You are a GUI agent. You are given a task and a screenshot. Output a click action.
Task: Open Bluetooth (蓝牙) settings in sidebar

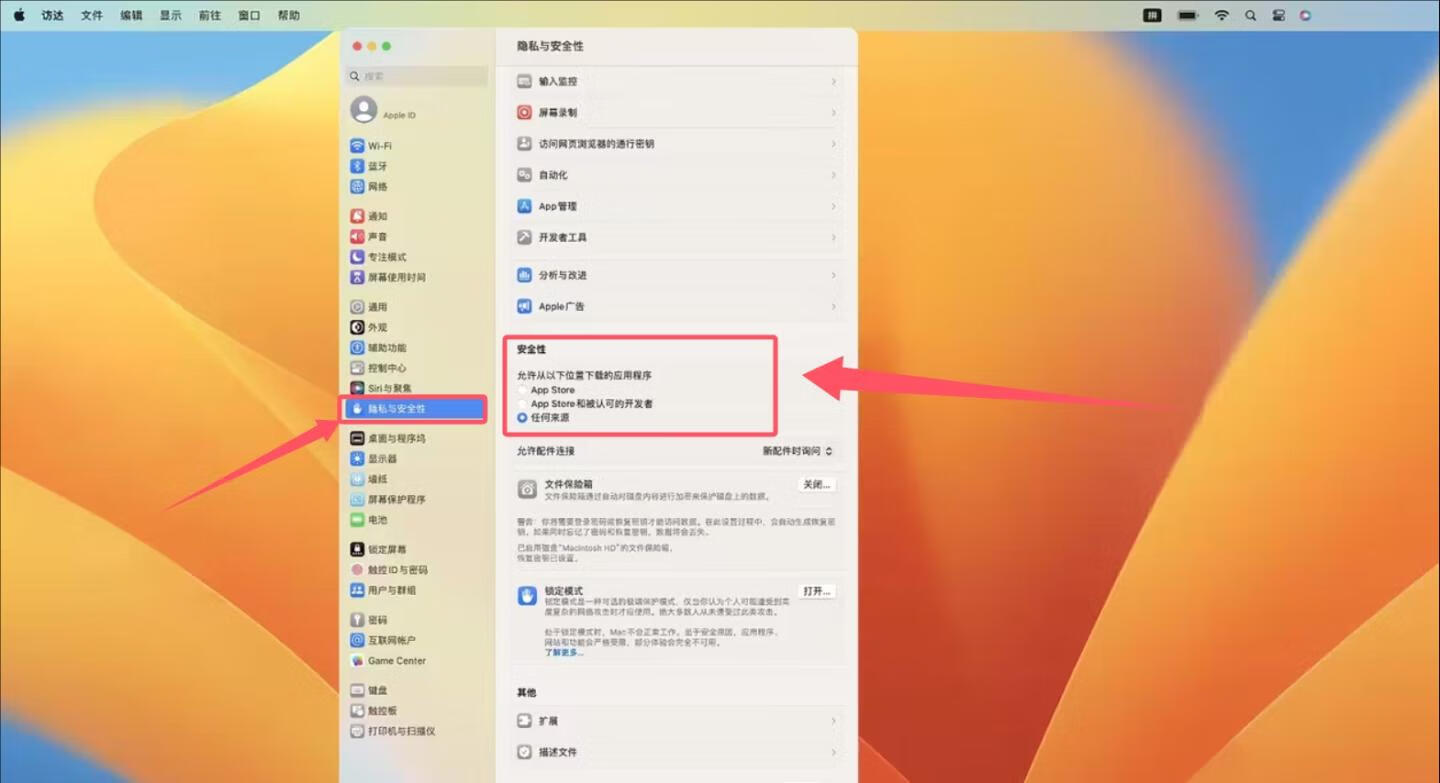click(x=377, y=166)
